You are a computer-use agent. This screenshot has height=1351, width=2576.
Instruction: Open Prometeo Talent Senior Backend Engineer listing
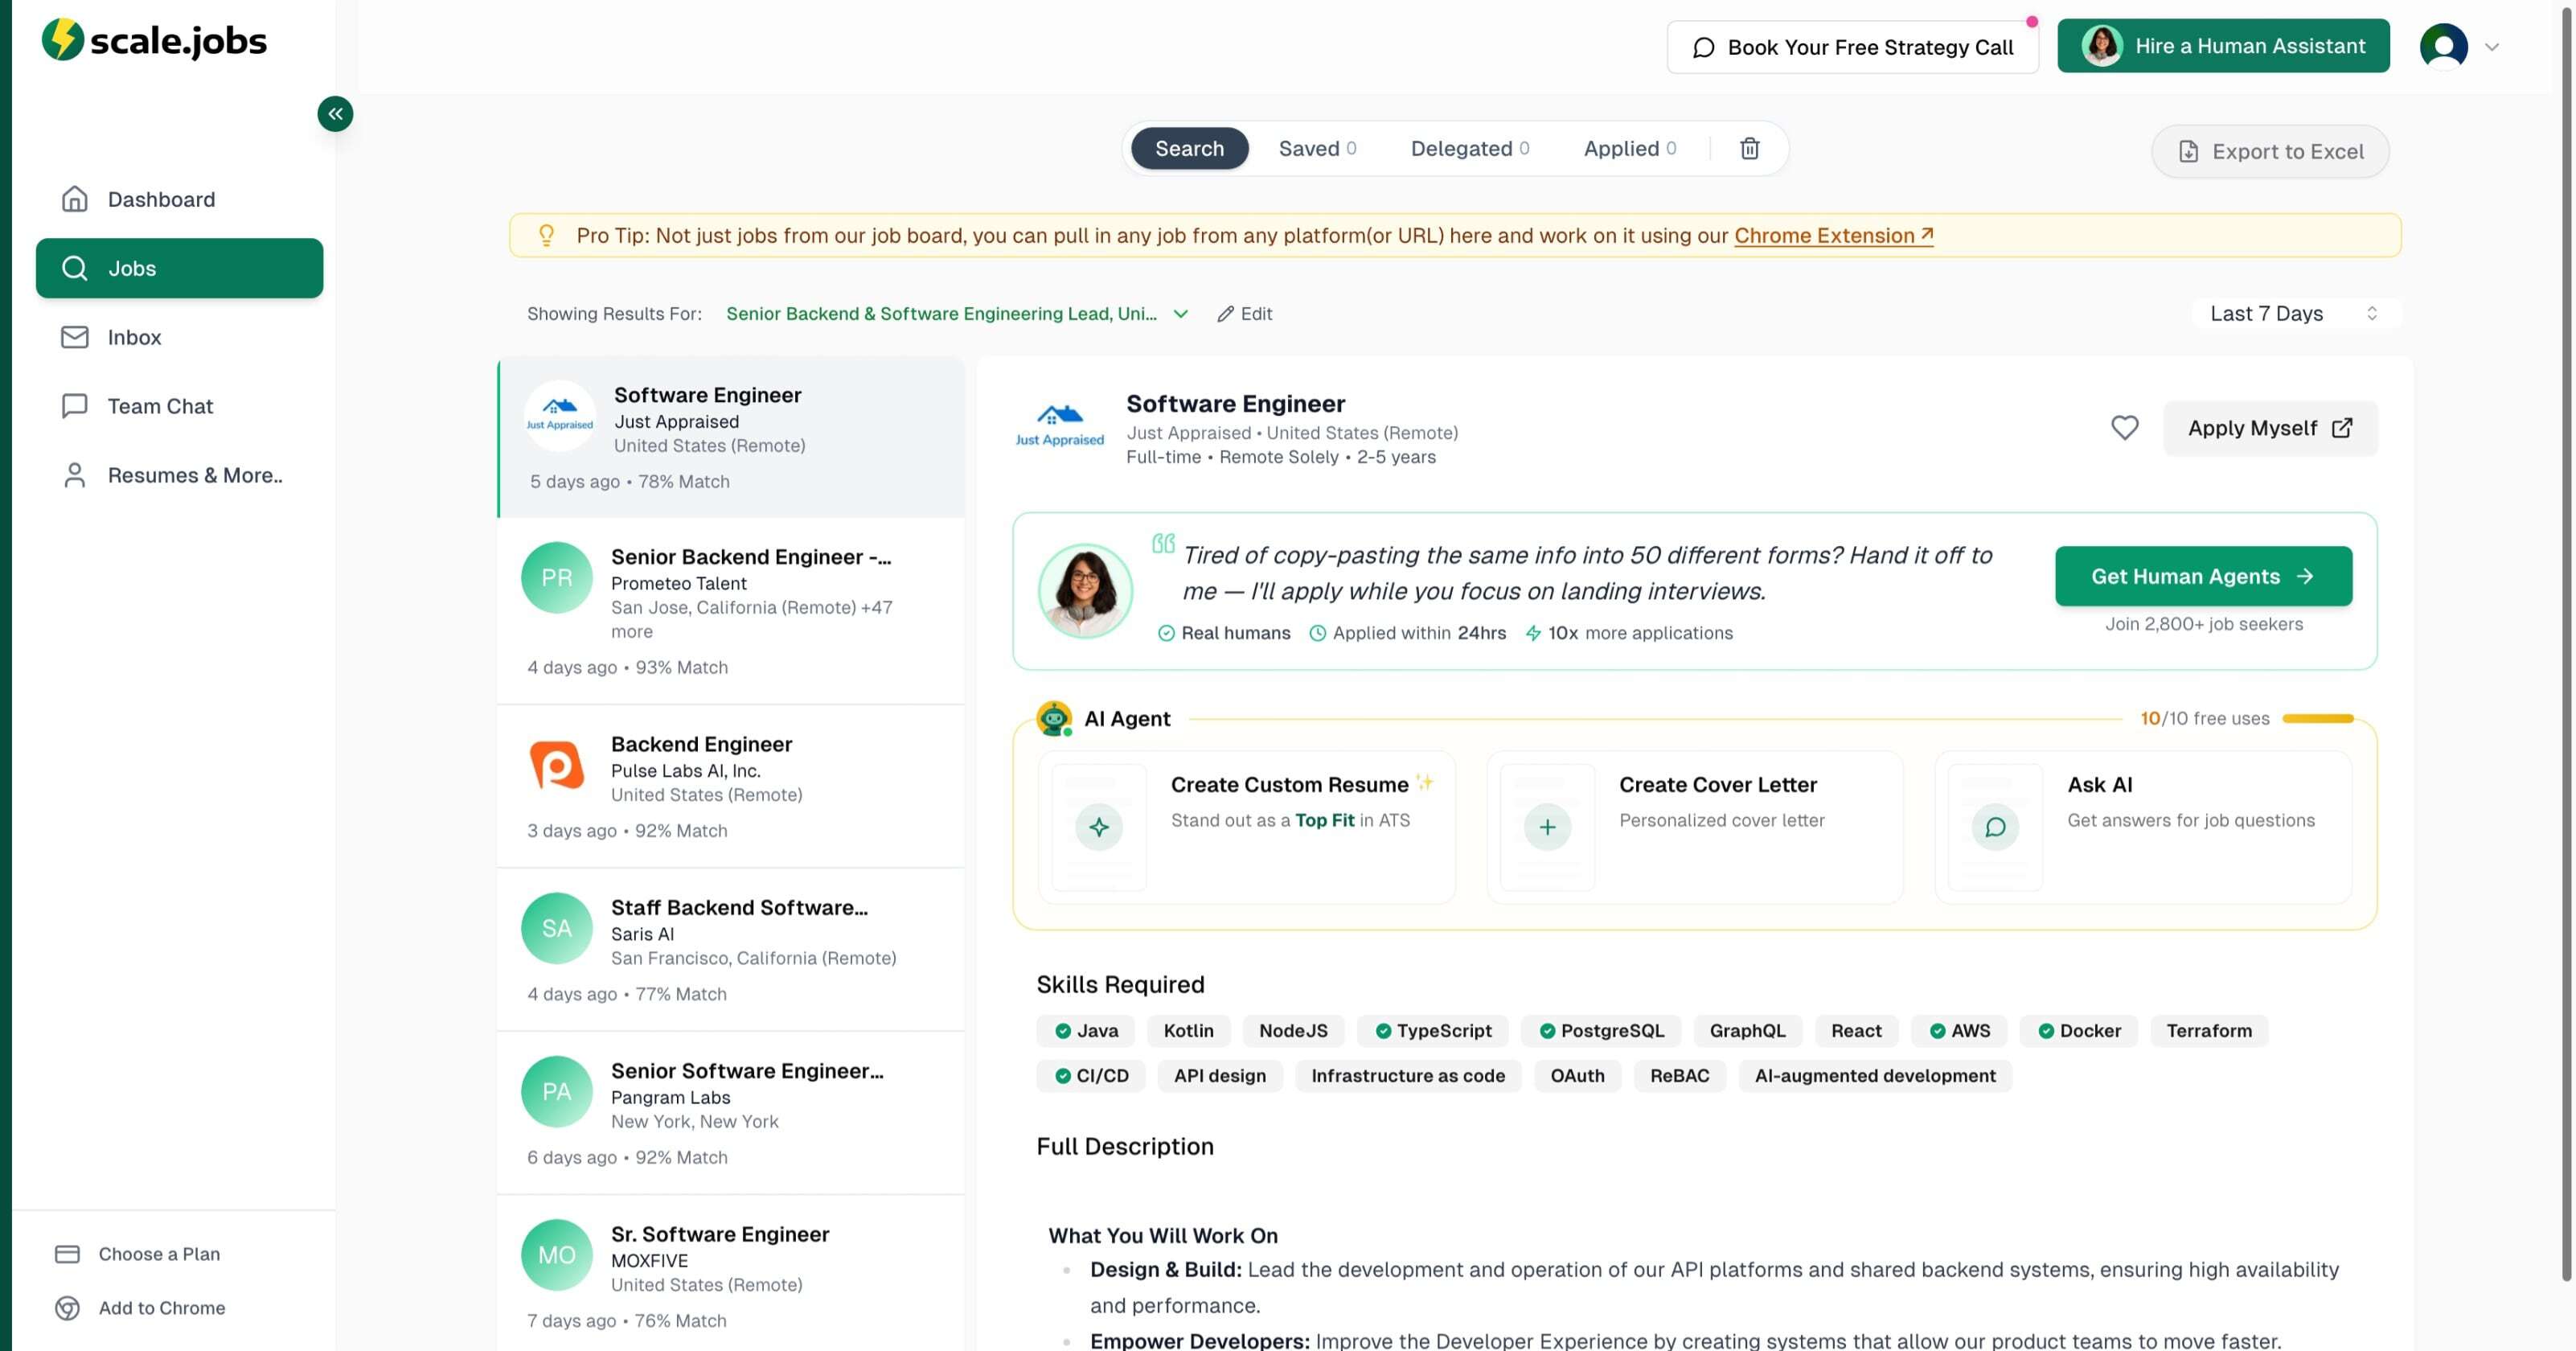pyautogui.click(x=731, y=611)
